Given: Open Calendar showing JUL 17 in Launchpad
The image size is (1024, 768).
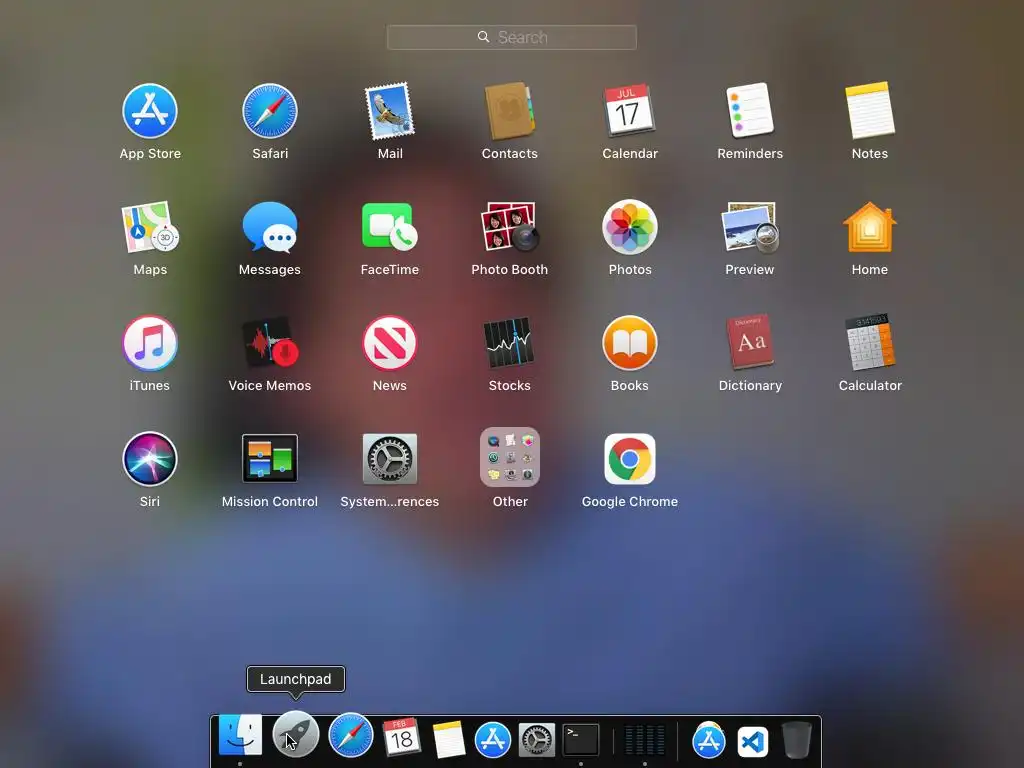Looking at the screenshot, I should [x=630, y=110].
